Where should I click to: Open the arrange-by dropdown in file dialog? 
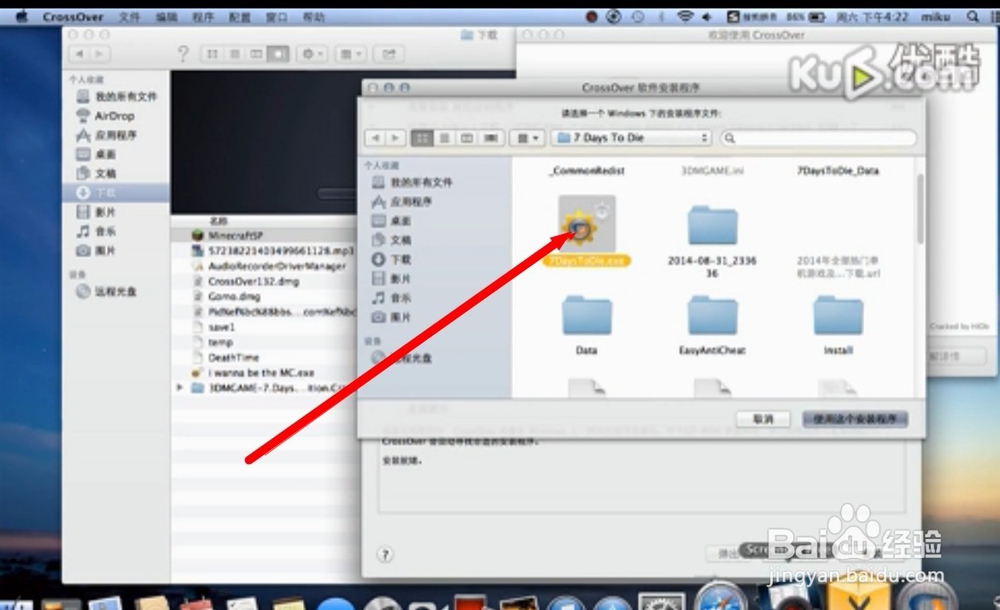point(527,138)
